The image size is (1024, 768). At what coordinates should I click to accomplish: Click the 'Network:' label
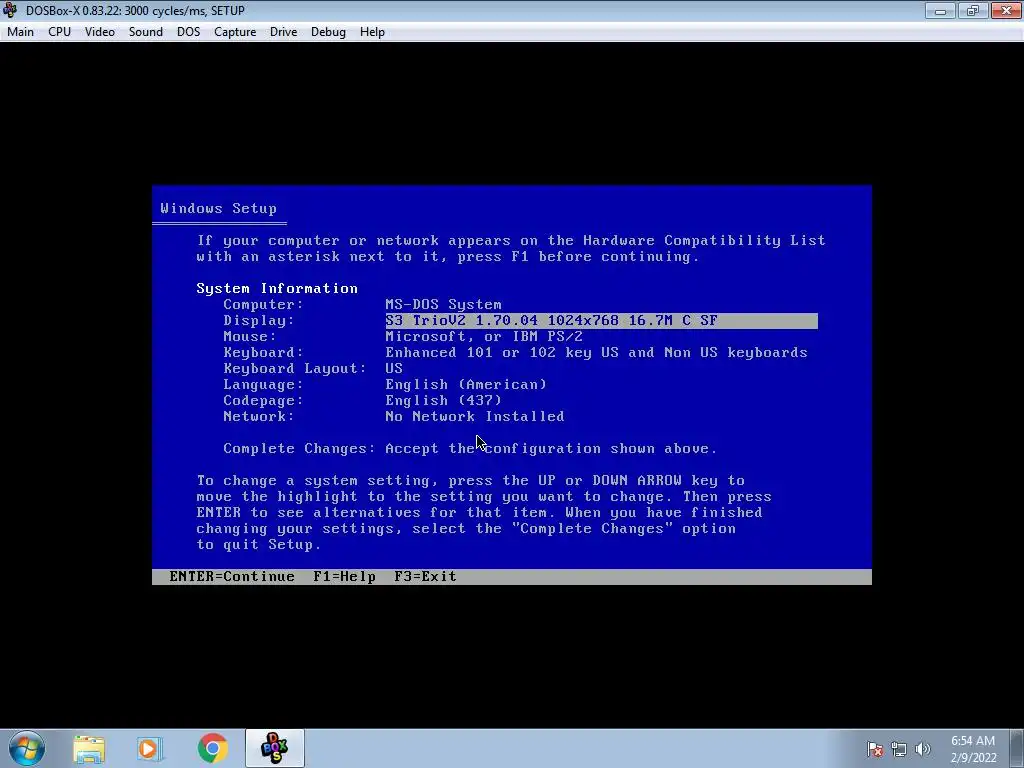coord(259,417)
